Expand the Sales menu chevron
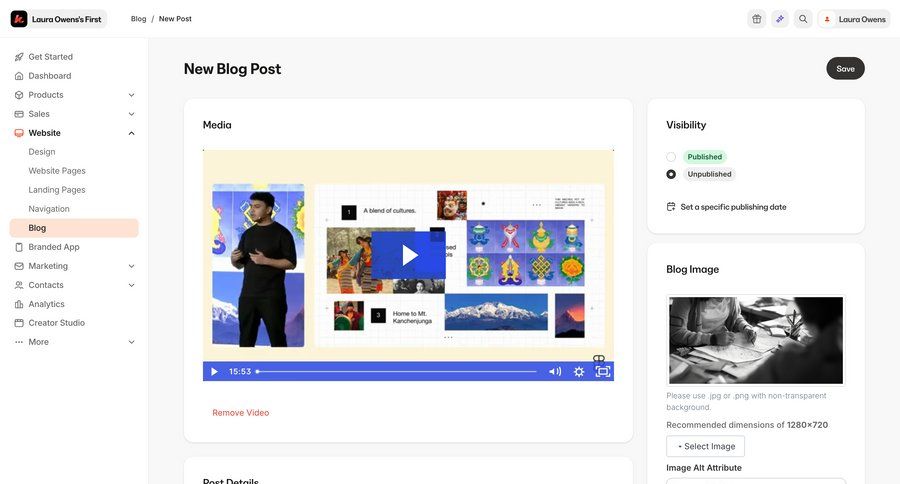Viewport: 900px width, 484px height. pos(131,114)
